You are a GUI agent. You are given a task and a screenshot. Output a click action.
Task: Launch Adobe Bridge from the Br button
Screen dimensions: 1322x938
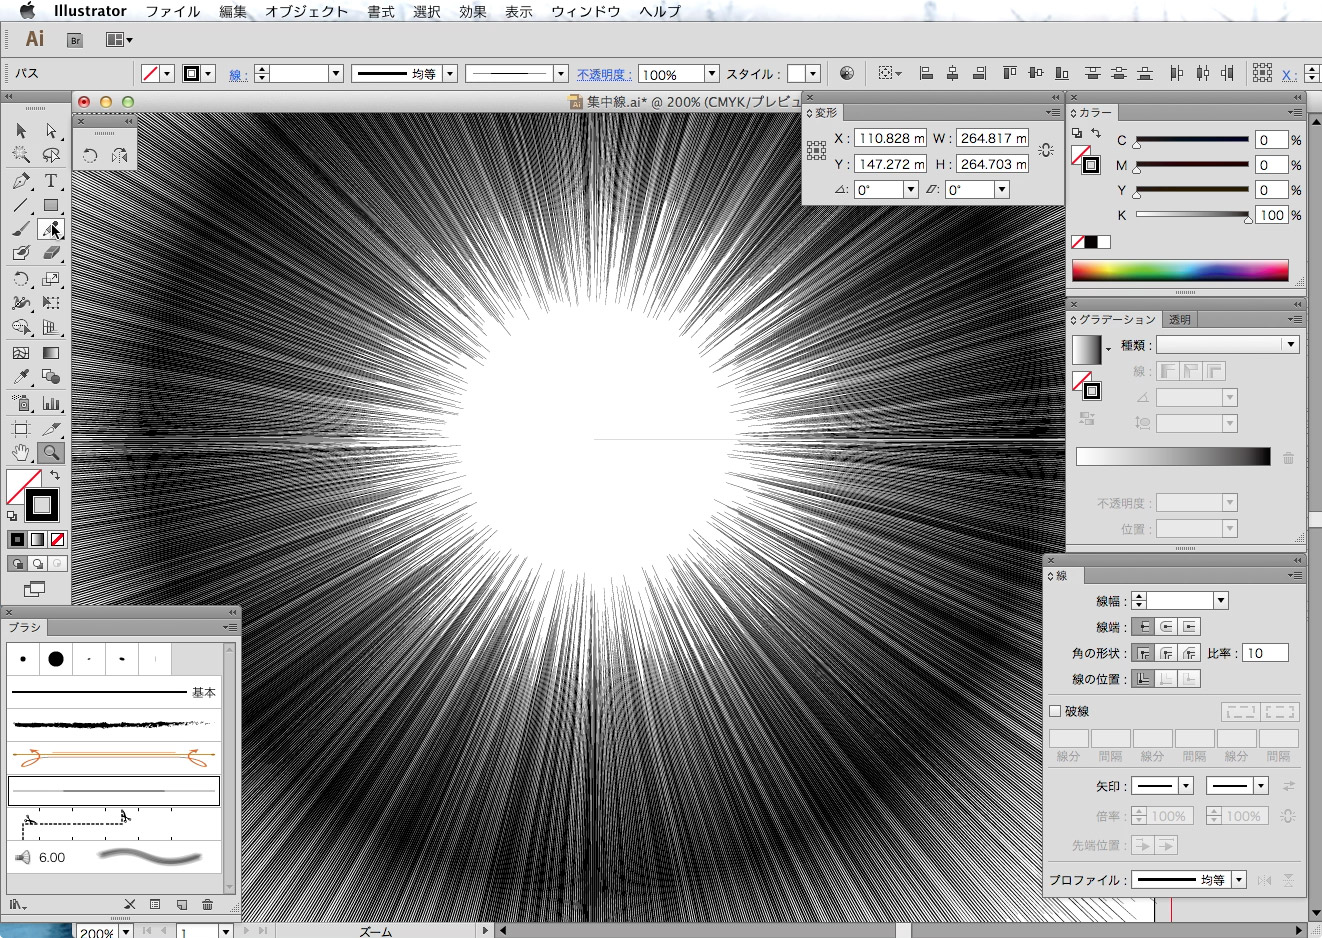click(x=75, y=40)
